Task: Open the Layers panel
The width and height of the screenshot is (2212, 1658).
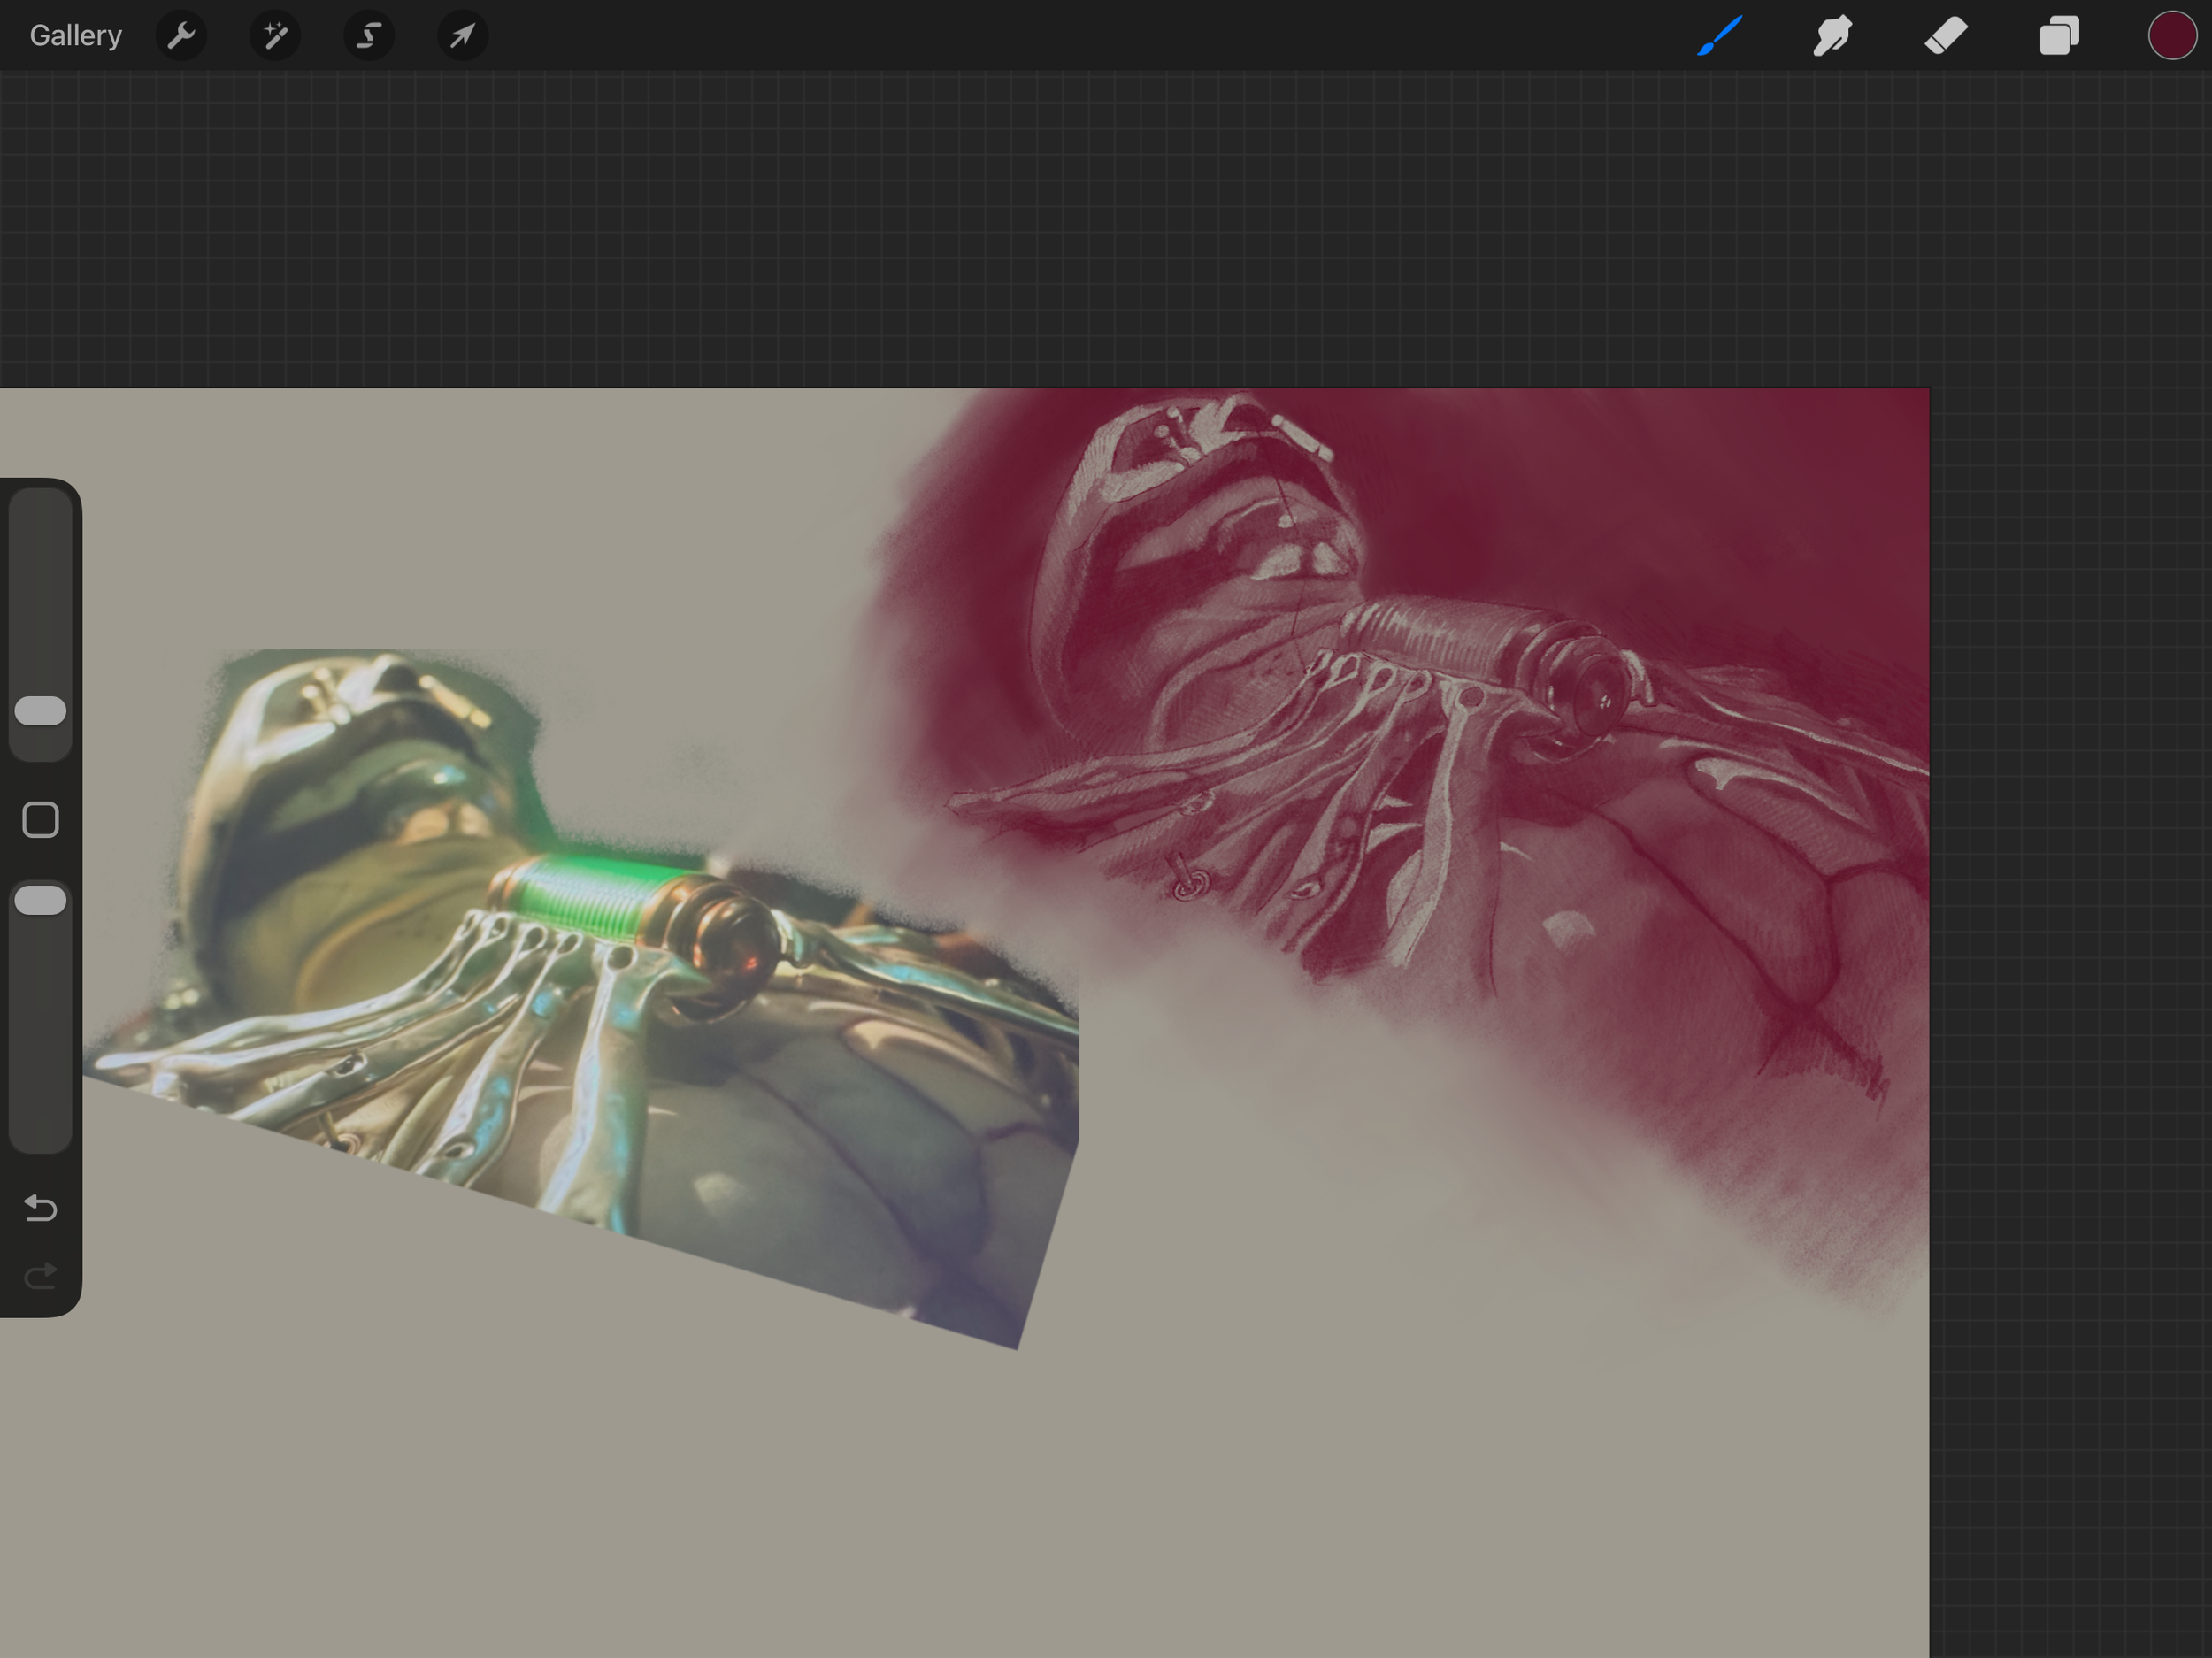Action: point(2059,36)
